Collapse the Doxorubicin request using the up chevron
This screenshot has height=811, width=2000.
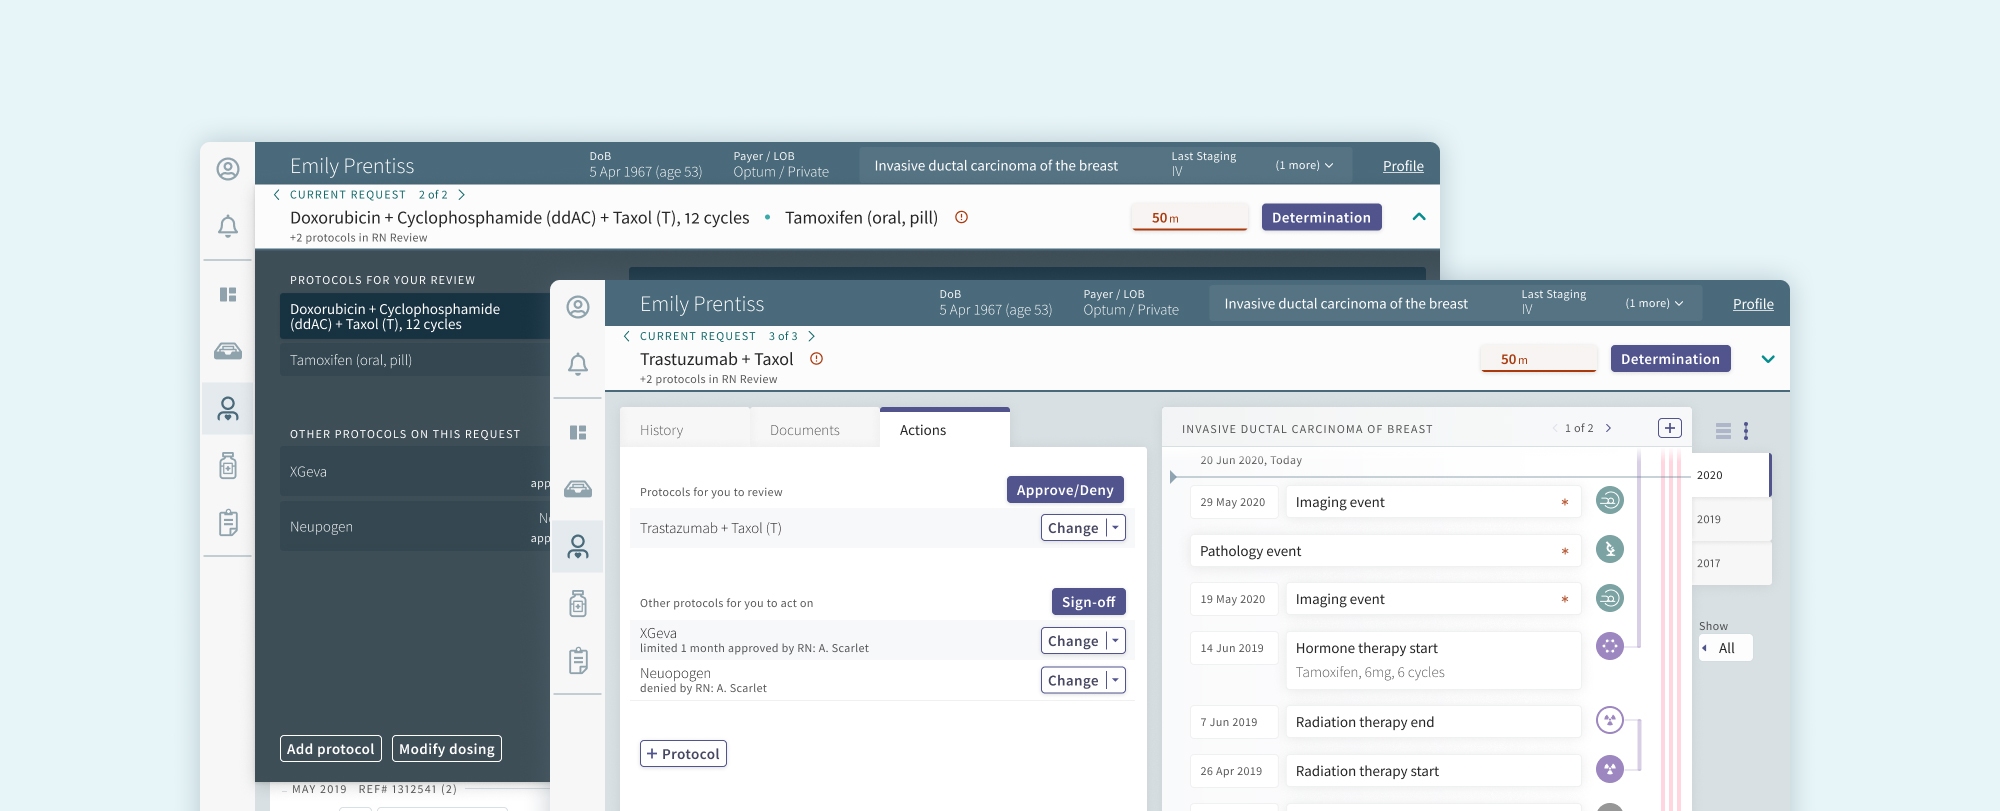tap(1418, 217)
